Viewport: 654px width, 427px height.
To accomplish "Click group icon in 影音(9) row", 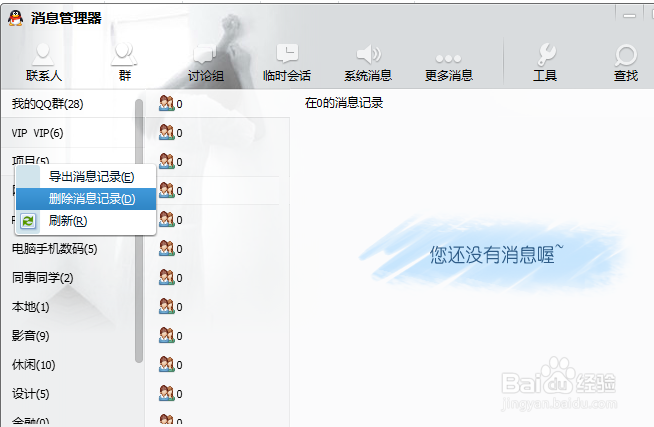I will [166, 335].
